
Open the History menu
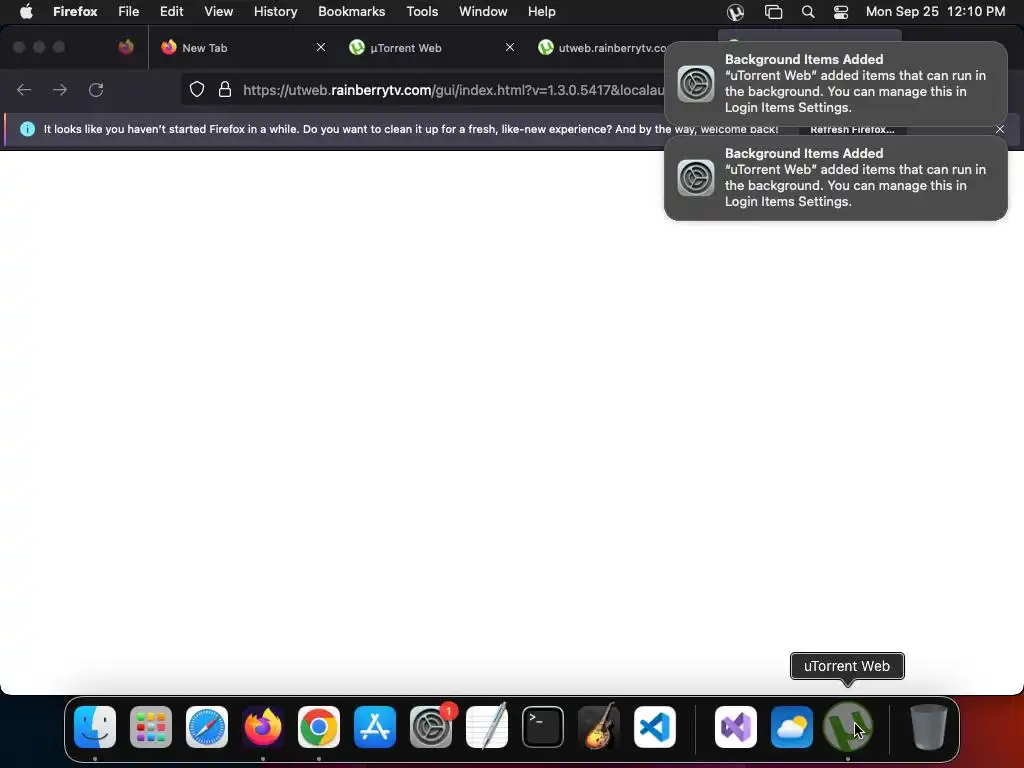tap(276, 12)
